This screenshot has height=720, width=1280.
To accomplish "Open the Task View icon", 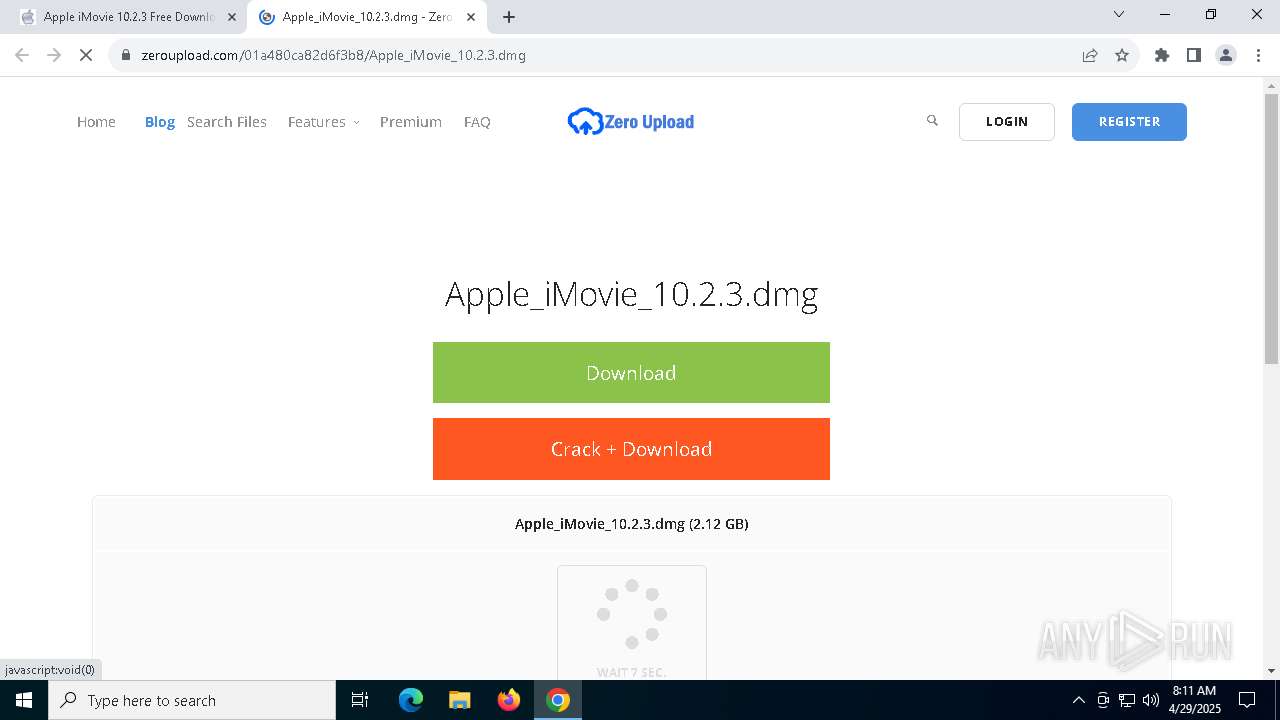I will tap(360, 700).
